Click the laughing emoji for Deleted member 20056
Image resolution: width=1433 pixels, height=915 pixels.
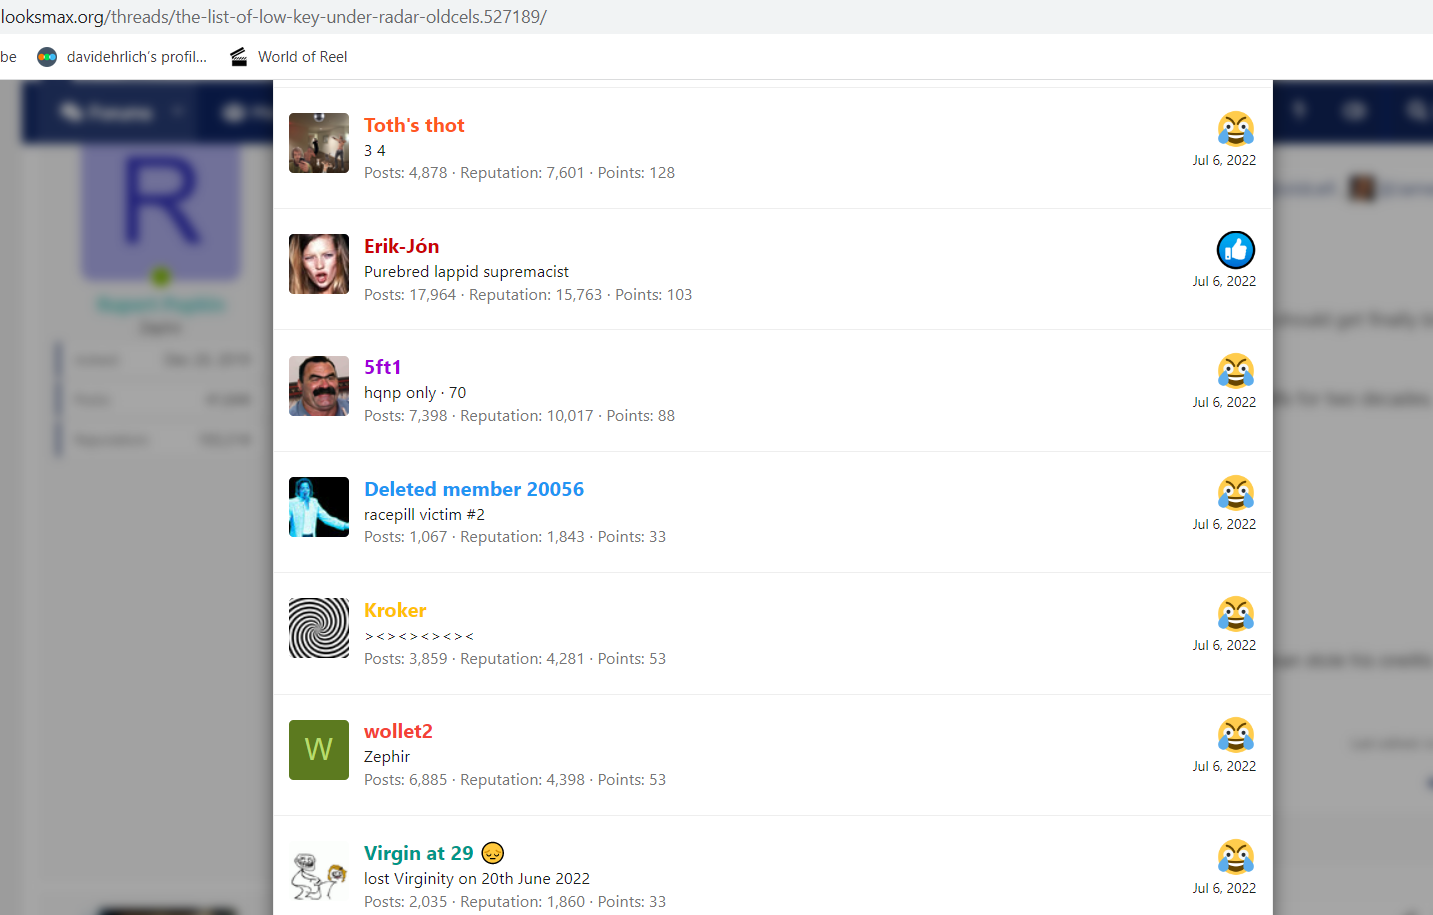coord(1235,493)
